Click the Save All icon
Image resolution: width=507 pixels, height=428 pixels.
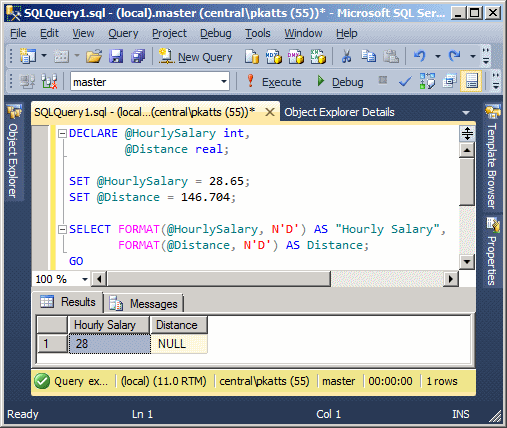138,56
